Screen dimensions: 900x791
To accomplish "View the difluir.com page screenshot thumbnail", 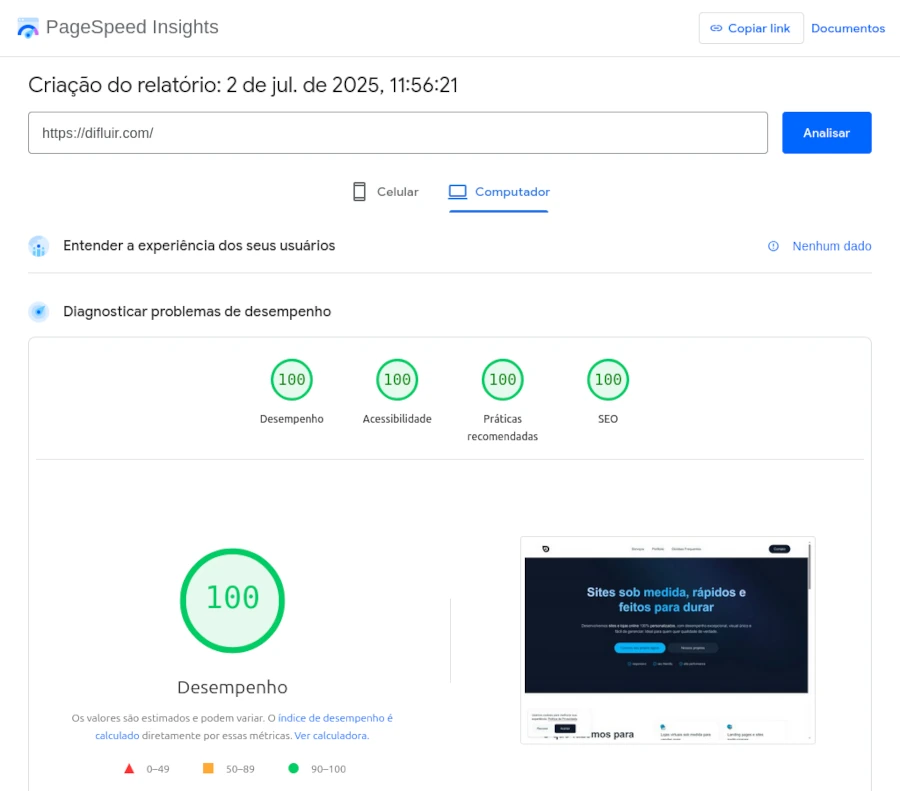I will click(x=668, y=640).
